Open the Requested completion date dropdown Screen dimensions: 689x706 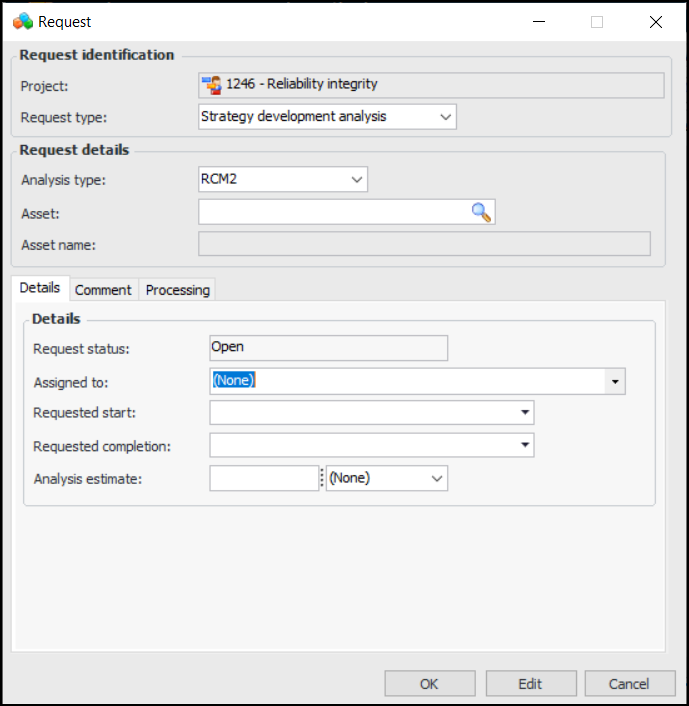point(524,444)
